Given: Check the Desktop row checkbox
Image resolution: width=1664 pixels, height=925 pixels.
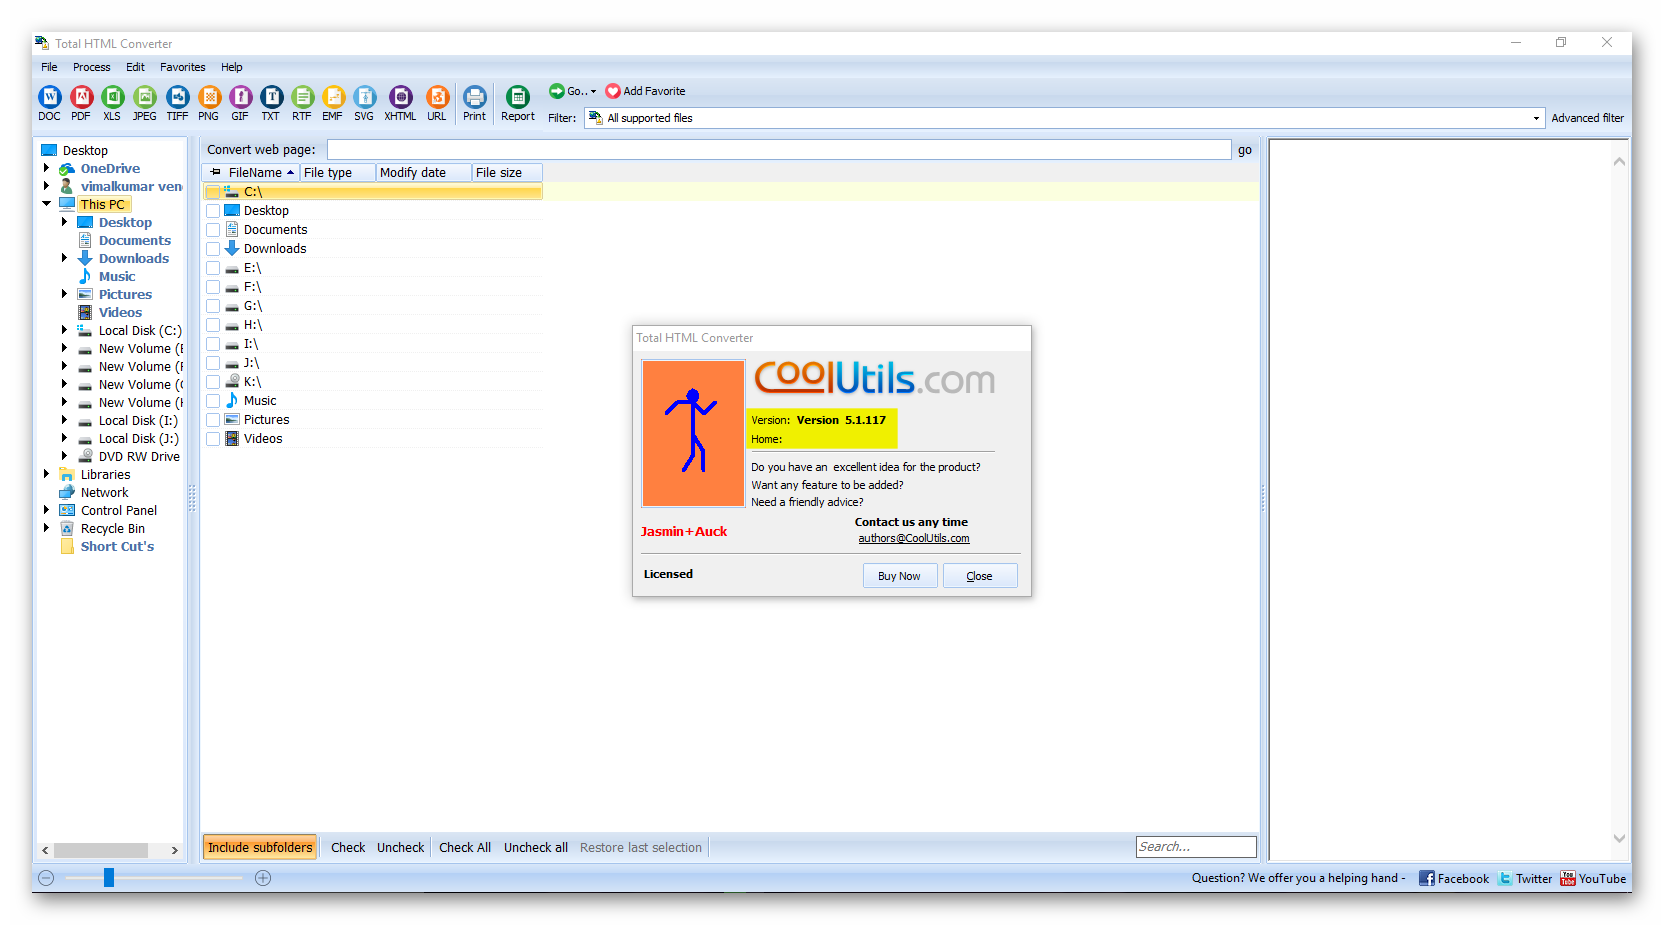Looking at the screenshot, I should coord(213,211).
